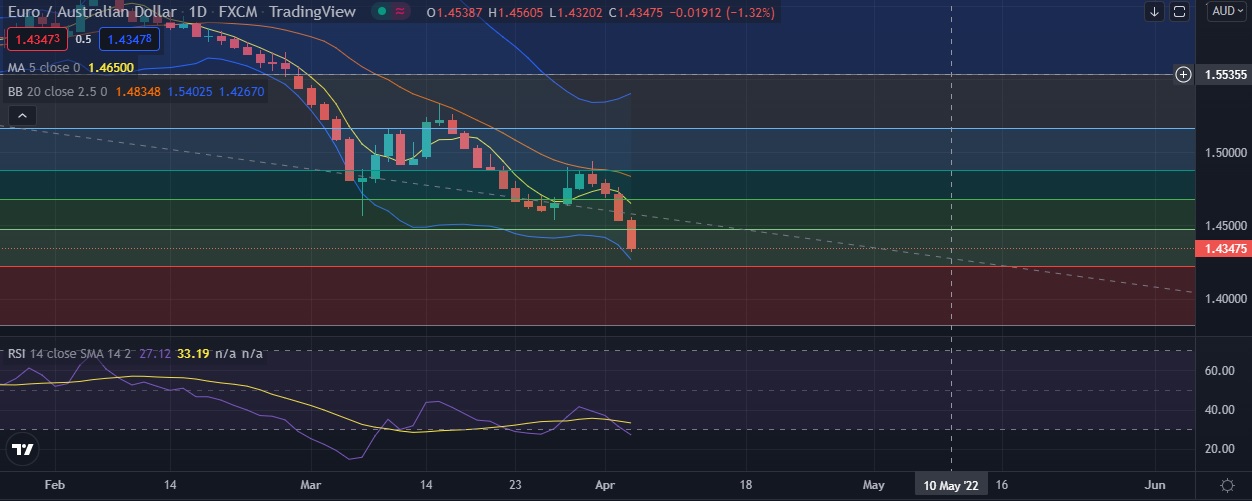Click the spread value 0.5
Screen dimensions: 1252x501
(x=83, y=39)
